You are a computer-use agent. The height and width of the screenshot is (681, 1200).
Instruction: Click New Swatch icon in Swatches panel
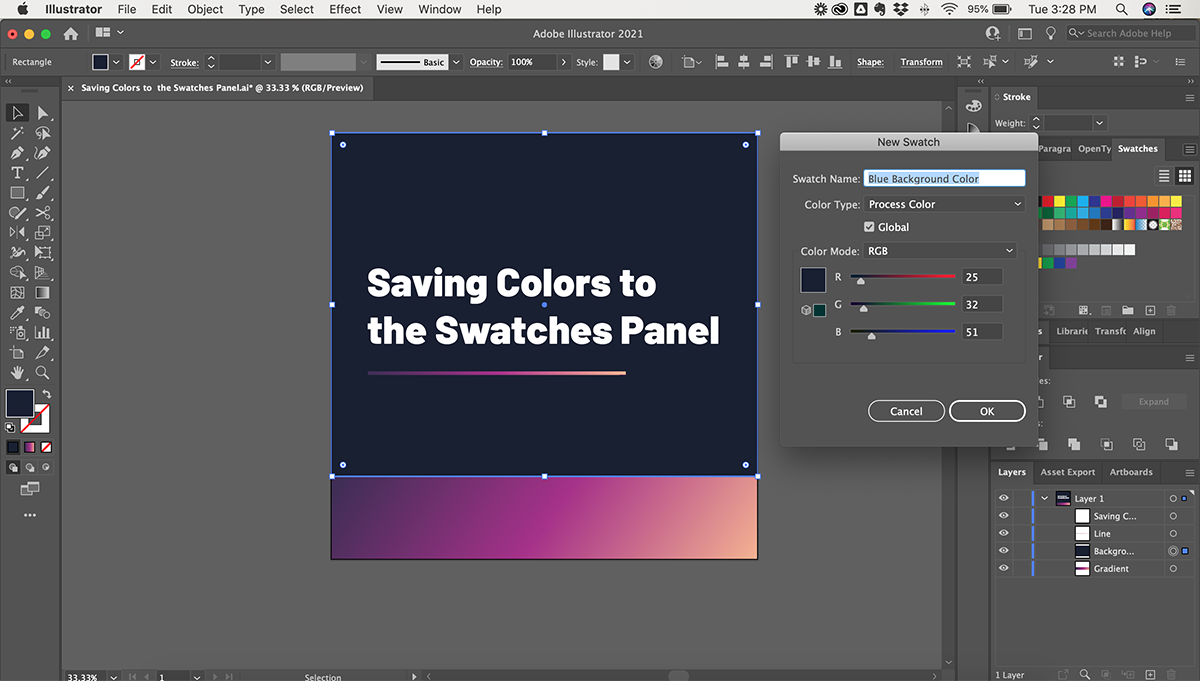(1150, 311)
